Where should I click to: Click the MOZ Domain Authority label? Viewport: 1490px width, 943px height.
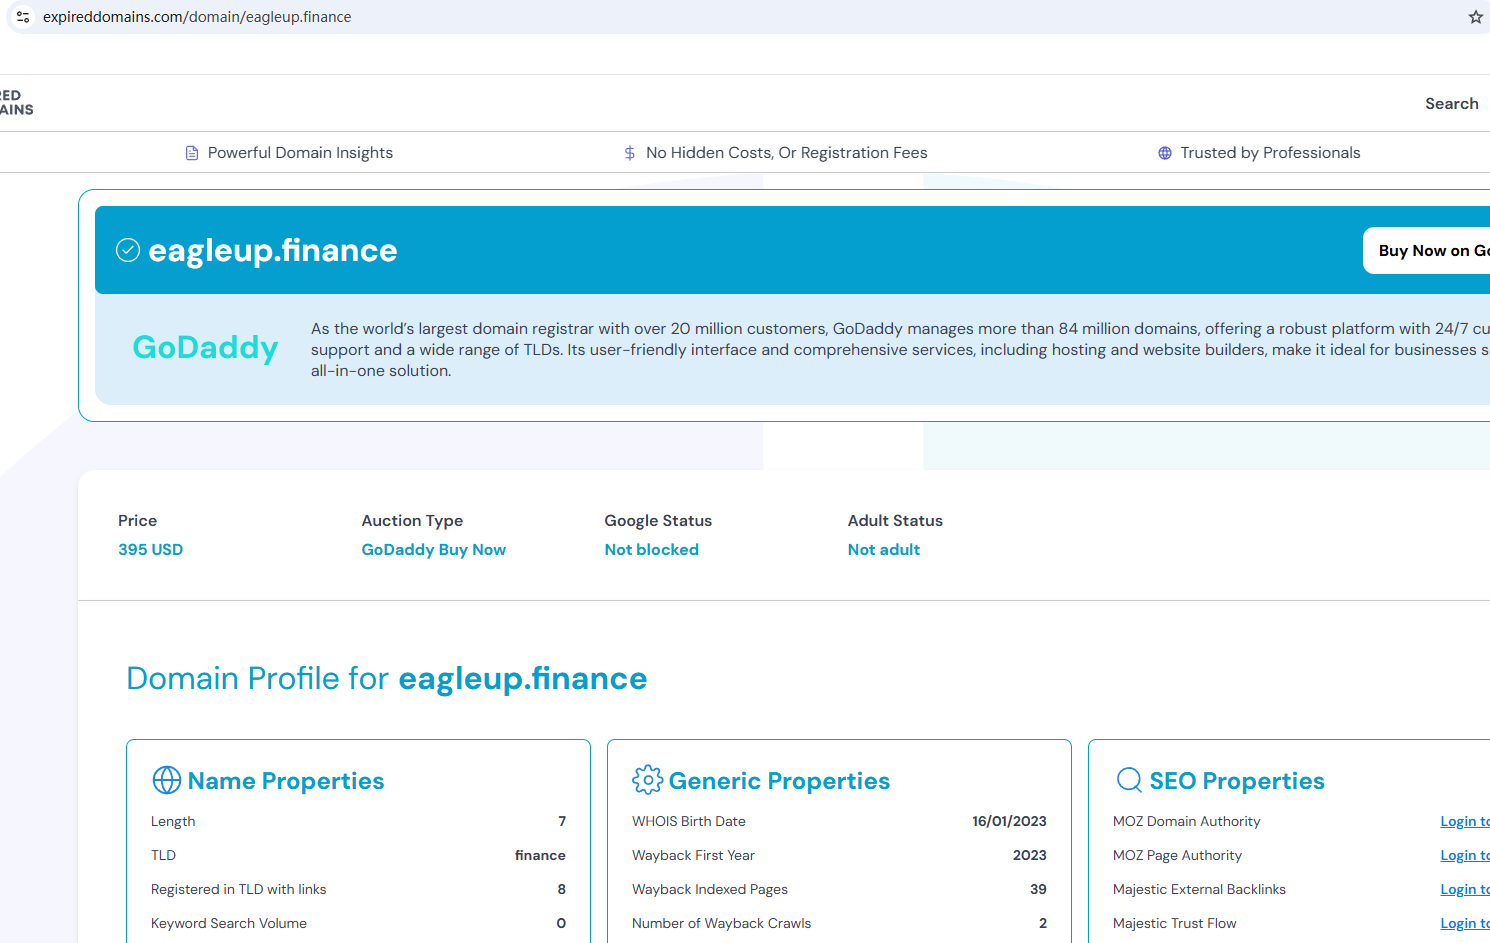(1187, 822)
